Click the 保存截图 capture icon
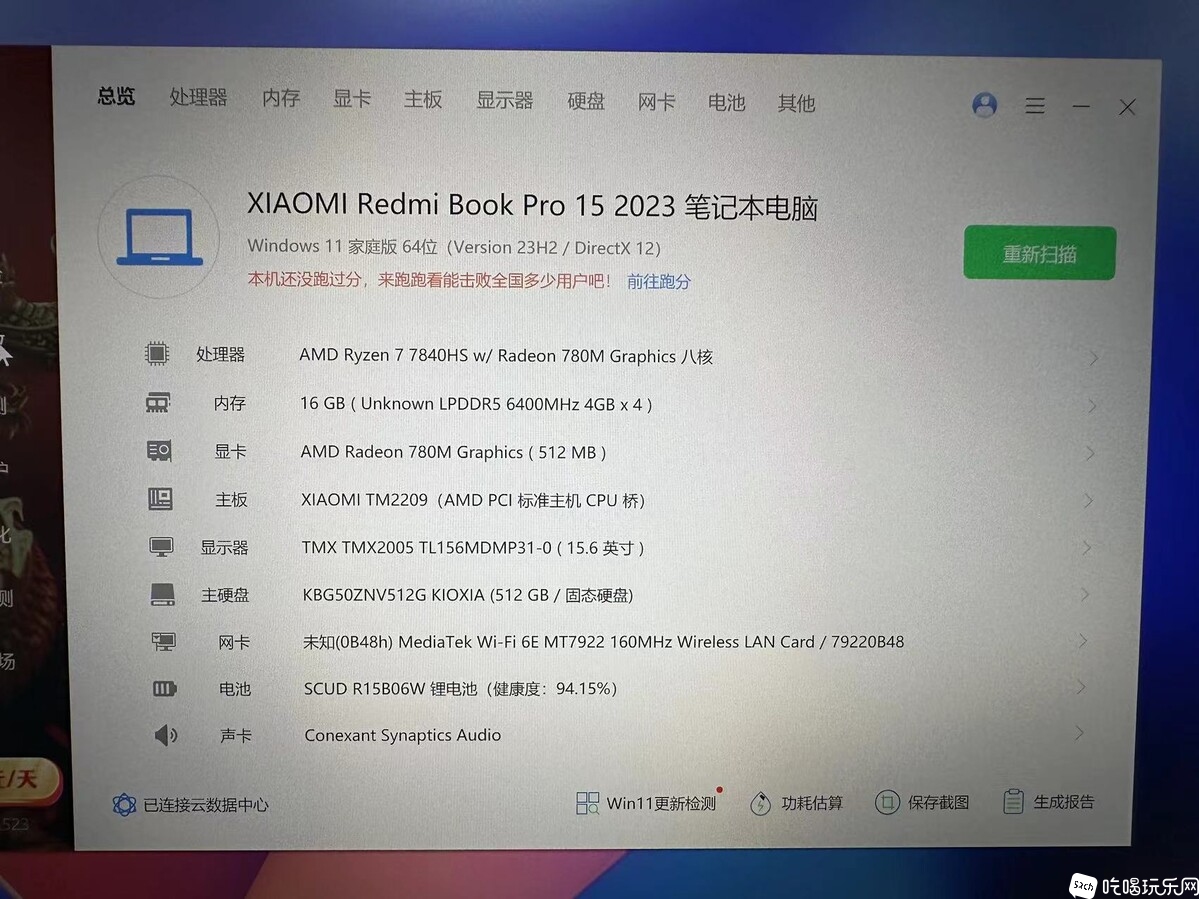This screenshot has width=1199, height=899. [x=887, y=803]
